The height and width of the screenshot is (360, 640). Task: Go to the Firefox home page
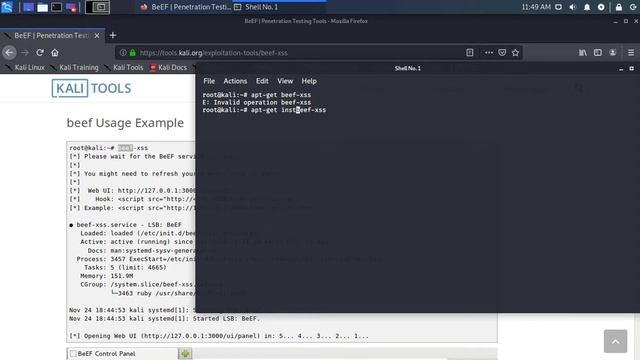55,53
